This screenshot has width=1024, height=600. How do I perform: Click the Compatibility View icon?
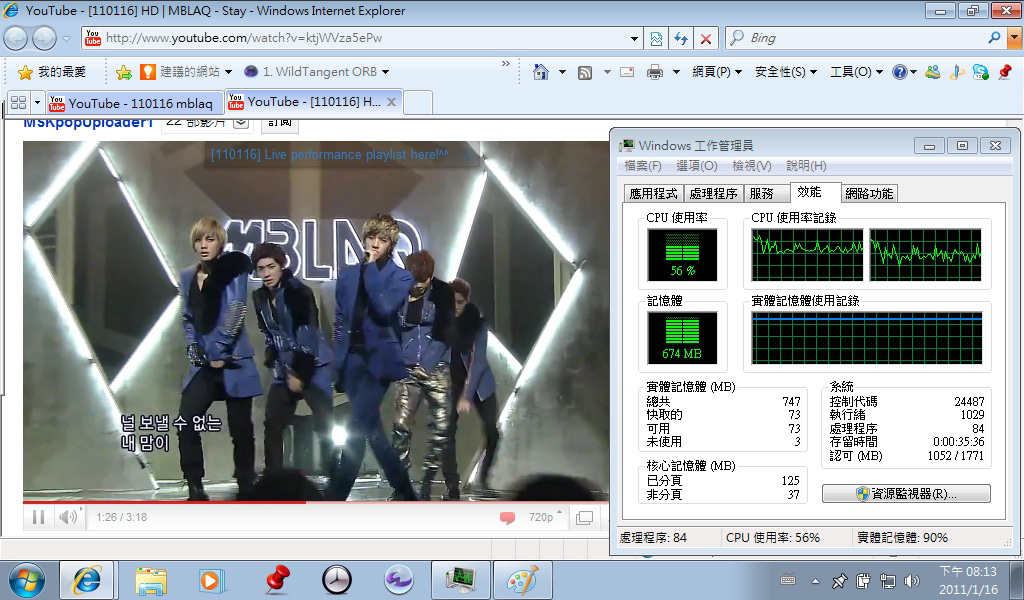click(x=656, y=39)
